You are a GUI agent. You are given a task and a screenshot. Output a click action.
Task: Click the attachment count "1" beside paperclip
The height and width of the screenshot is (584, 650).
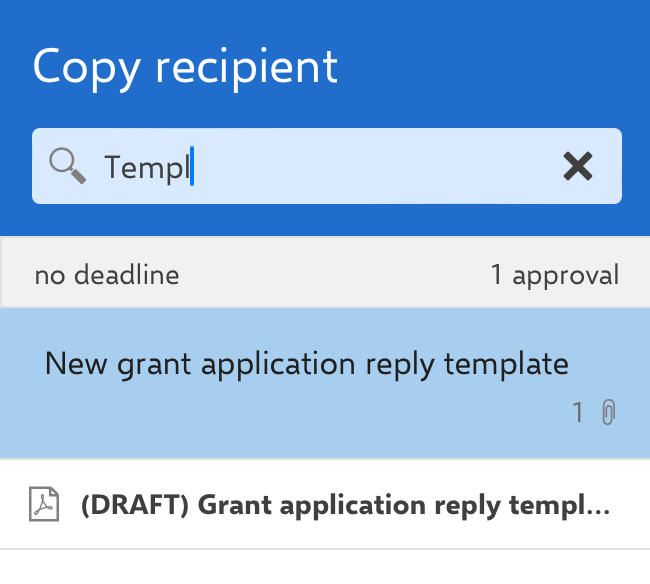click(577, 412)
